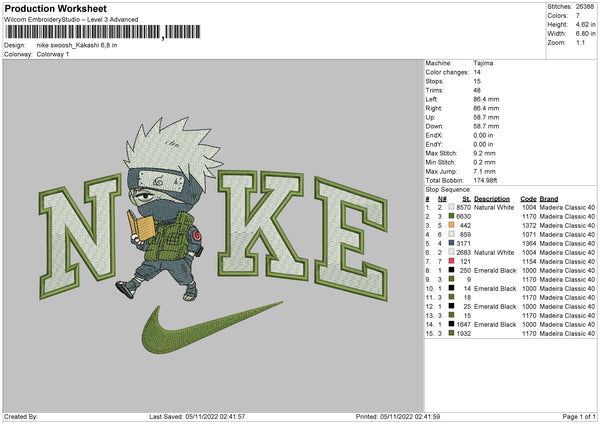The image size is (600, 424).
Task: Click the 'Stop Sequence:' heading
Action: (448, 189)
